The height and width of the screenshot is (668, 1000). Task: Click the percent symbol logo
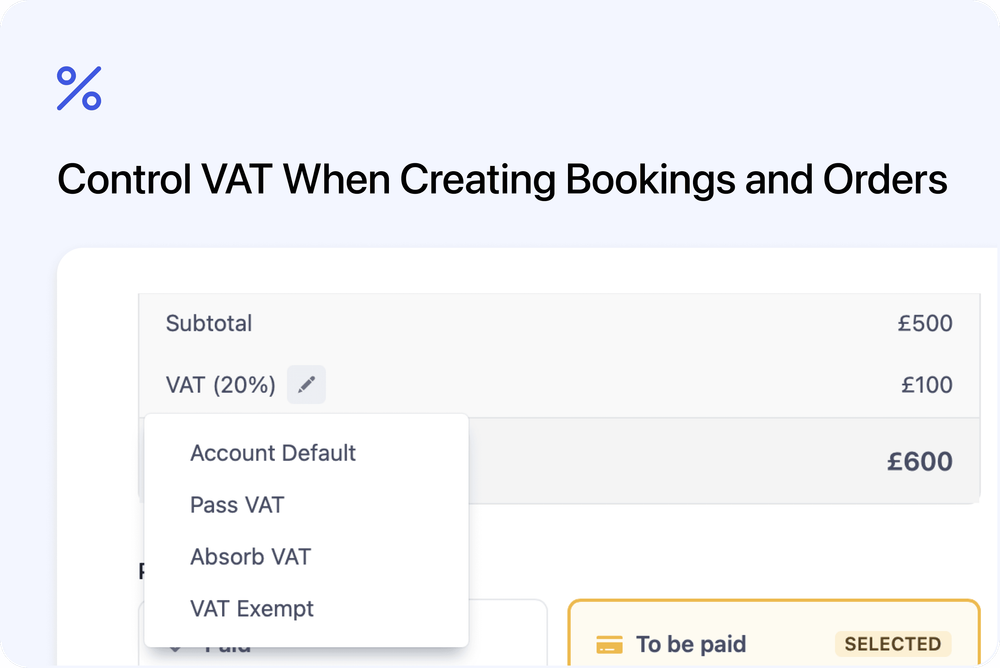pyautogui.click(x=79, y=88)
